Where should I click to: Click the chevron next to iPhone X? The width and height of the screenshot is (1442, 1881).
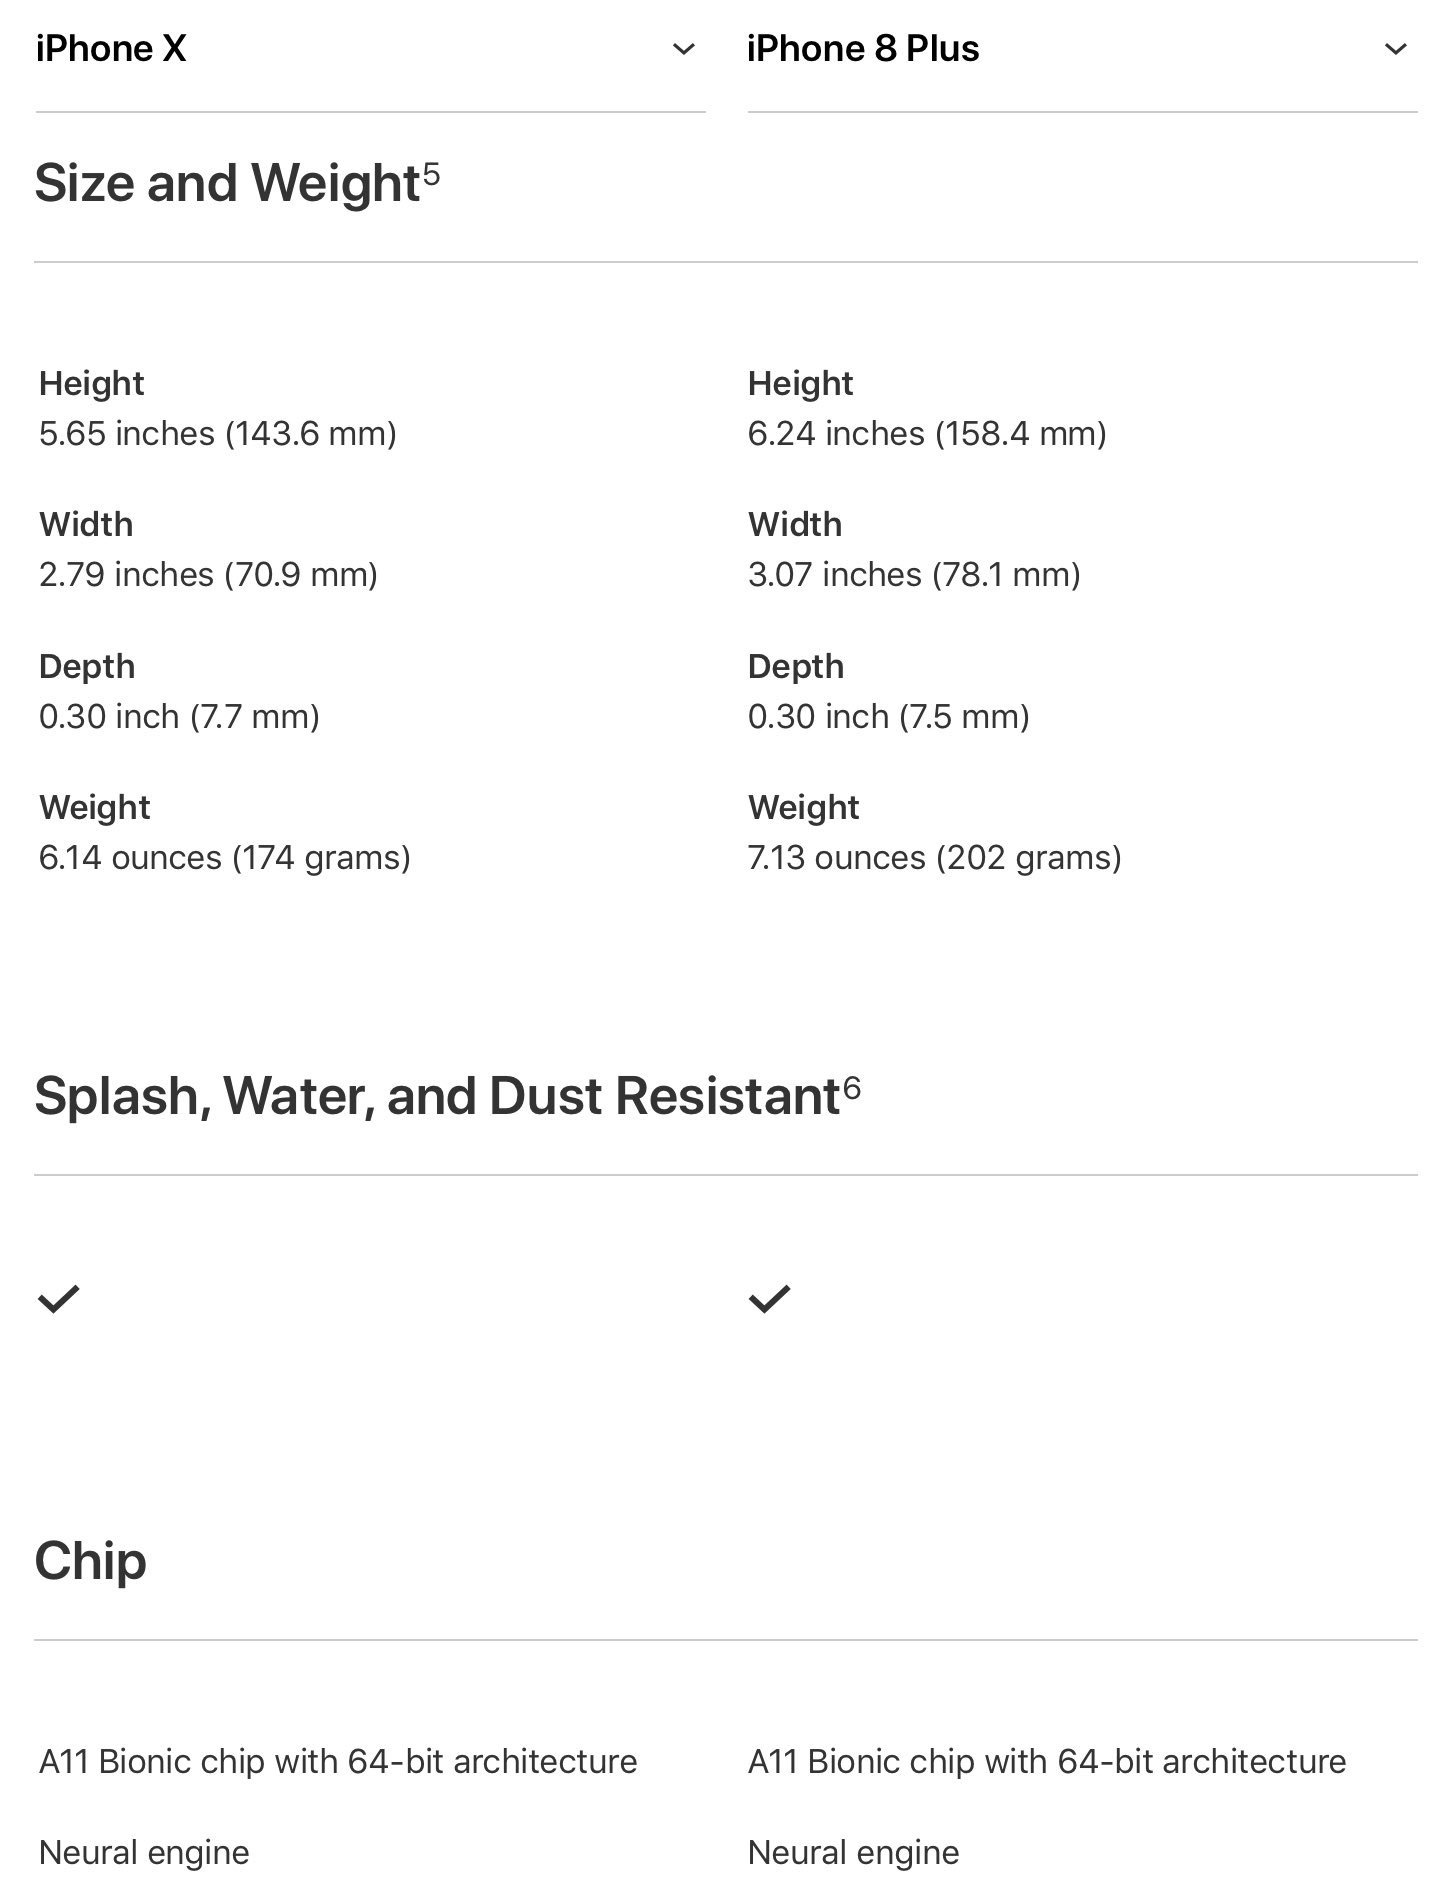pos(683,49)
